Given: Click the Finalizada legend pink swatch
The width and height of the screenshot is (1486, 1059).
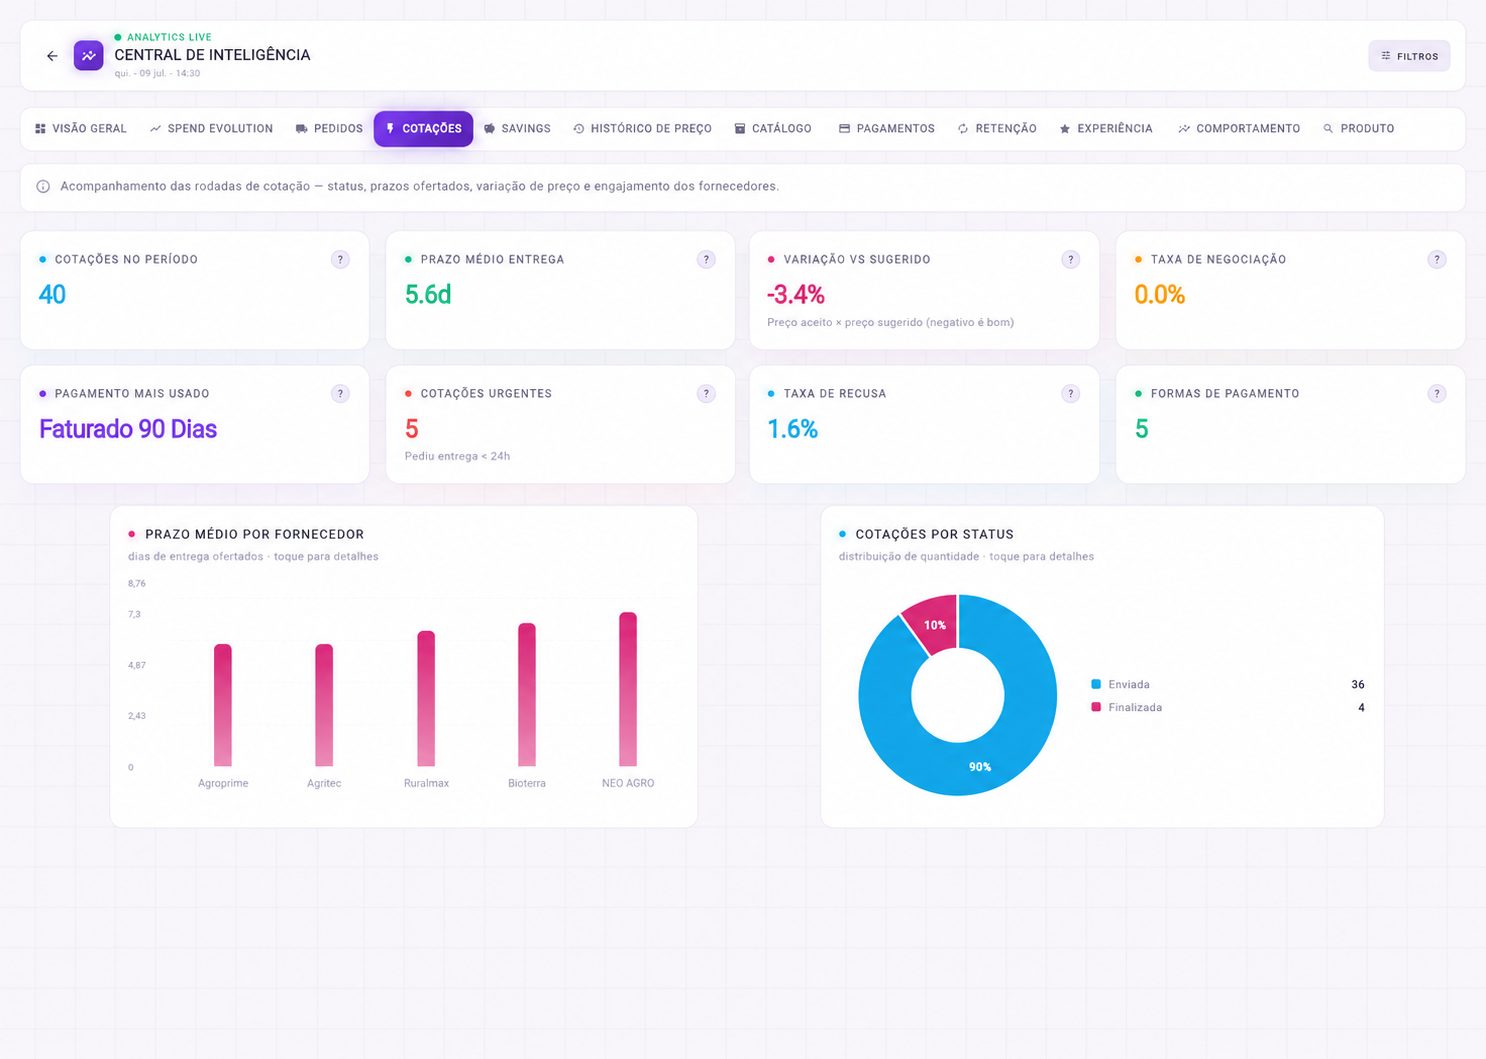Looking at the screenshot, I should (1096, 707).
